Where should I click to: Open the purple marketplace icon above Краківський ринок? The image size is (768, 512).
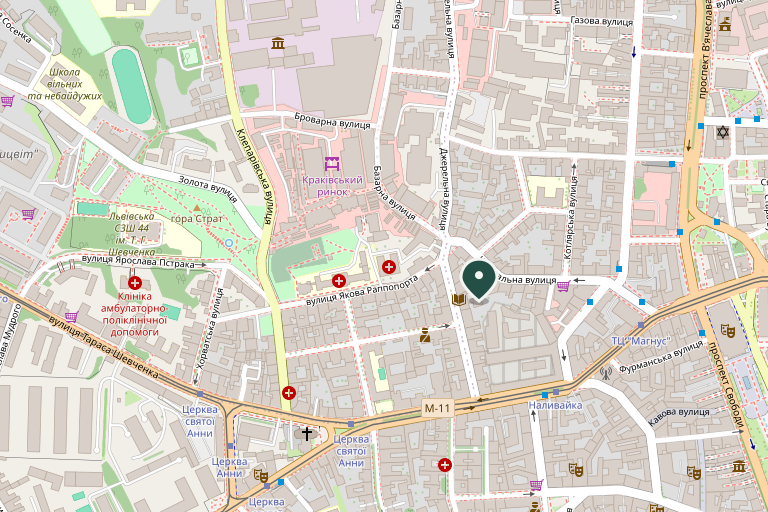point(332,164)
